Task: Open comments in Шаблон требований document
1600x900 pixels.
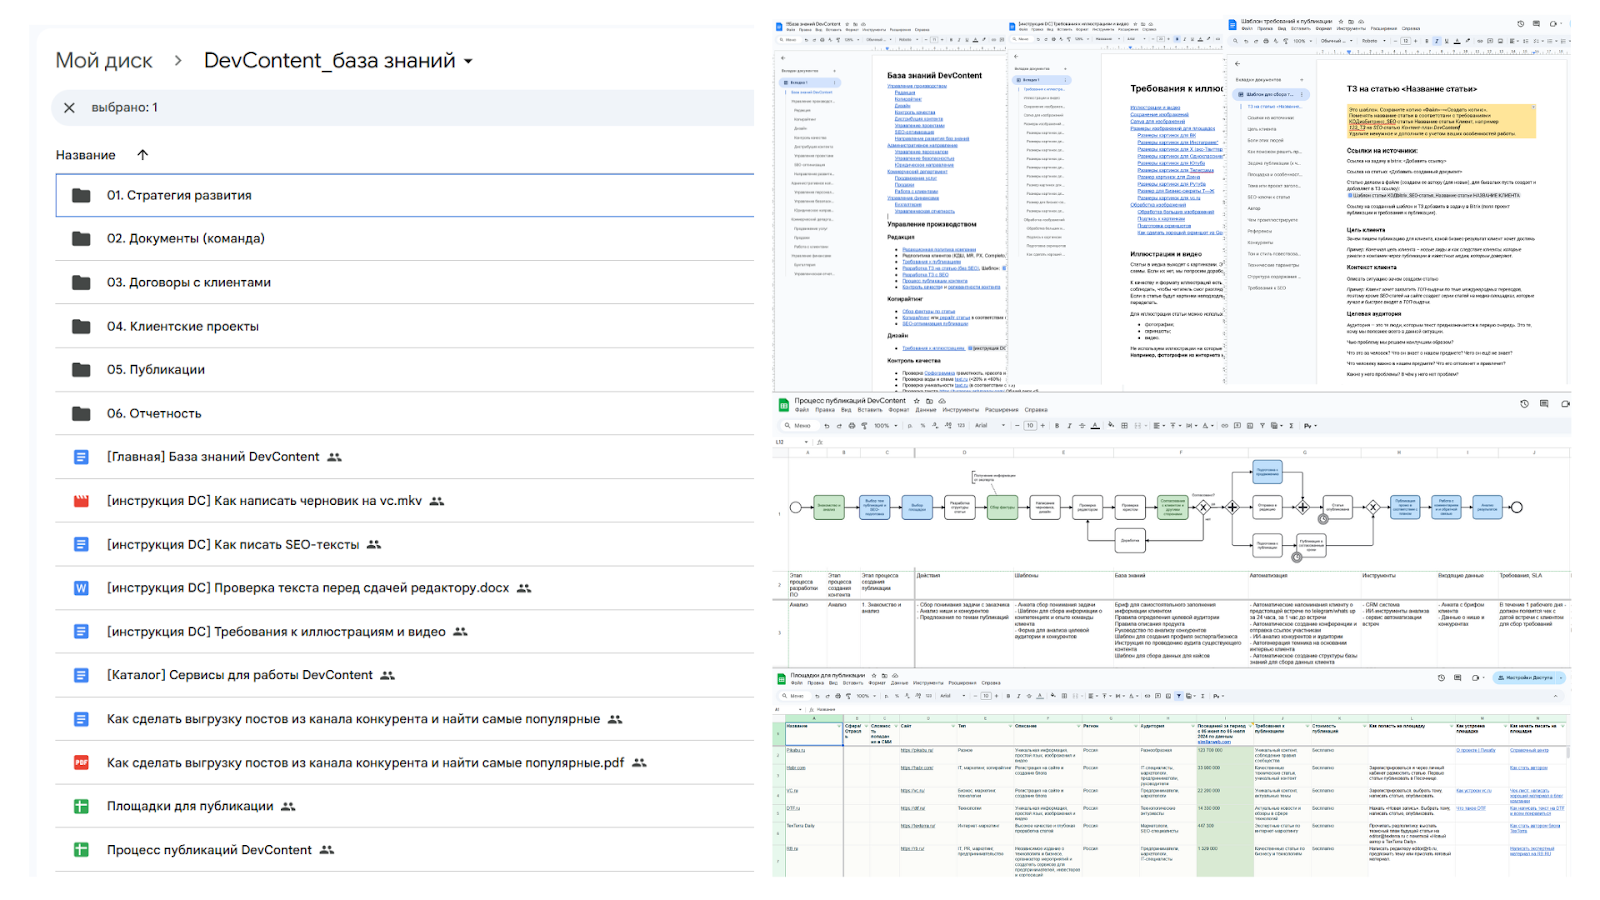Action: (1536, 24)
